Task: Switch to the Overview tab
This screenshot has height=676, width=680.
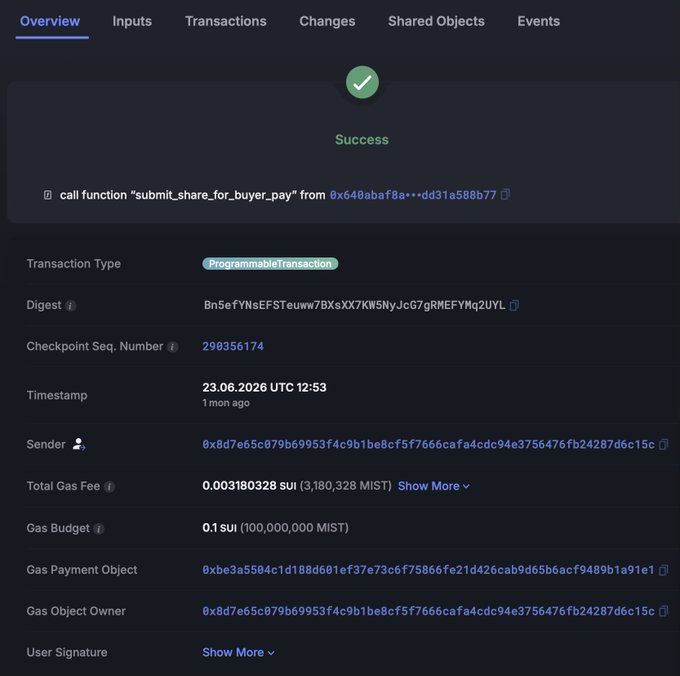Action: click(x=50, y=21)
